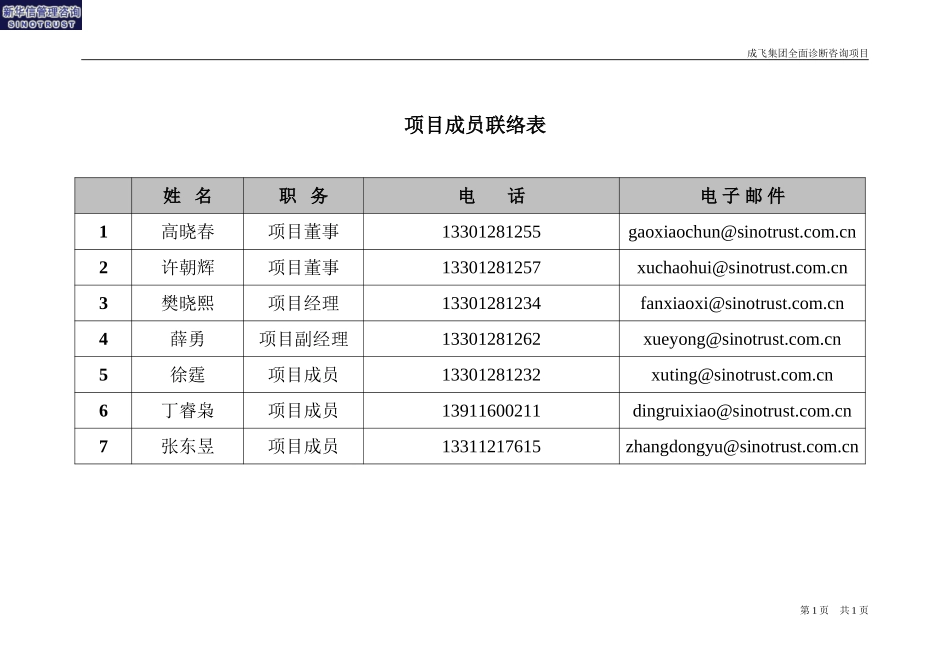This screenshot has width=950, height=672.
Task: Click the role cell 项目副经理
Action: 304,339
